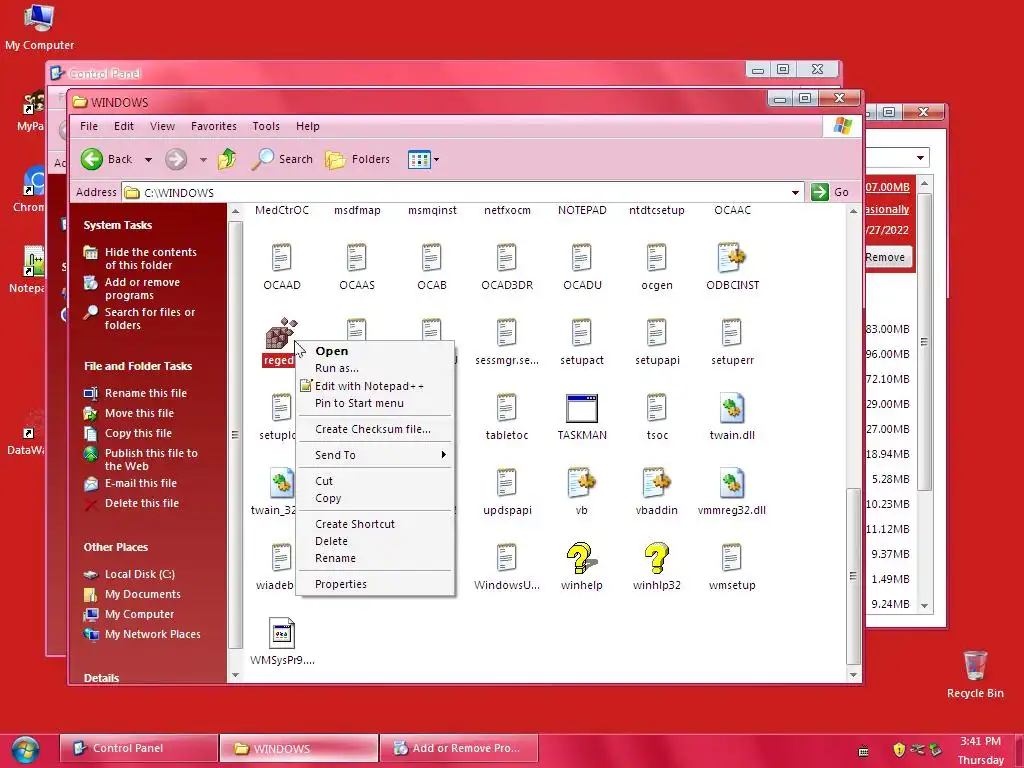Screen dimensions: 1024x768
Task: Select Edit with Notepad++ menu entry
Action: click(375, 385)
